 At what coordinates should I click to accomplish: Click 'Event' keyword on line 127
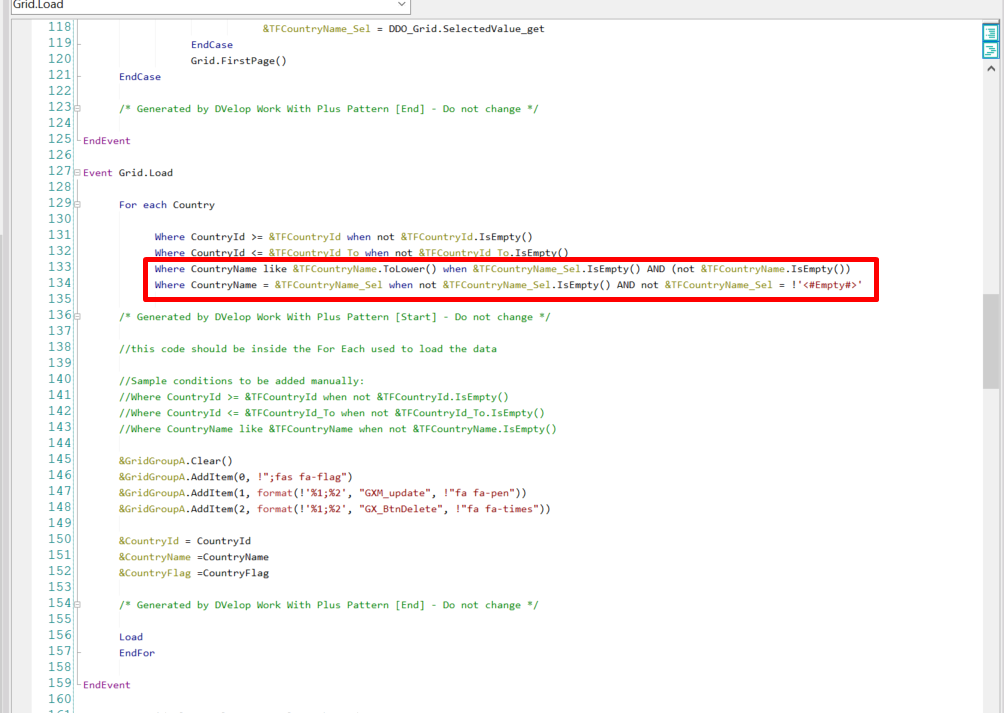coord(97,173)
